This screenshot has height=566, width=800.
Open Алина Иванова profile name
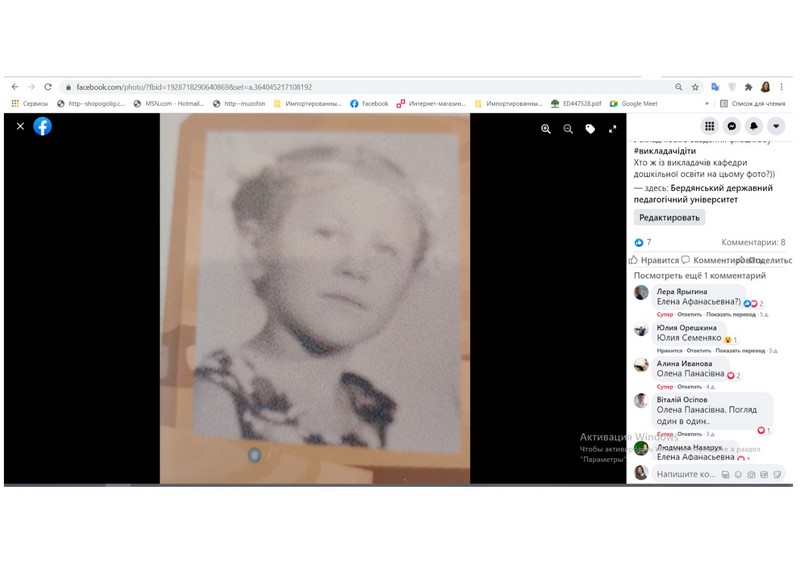click(684, 363)
